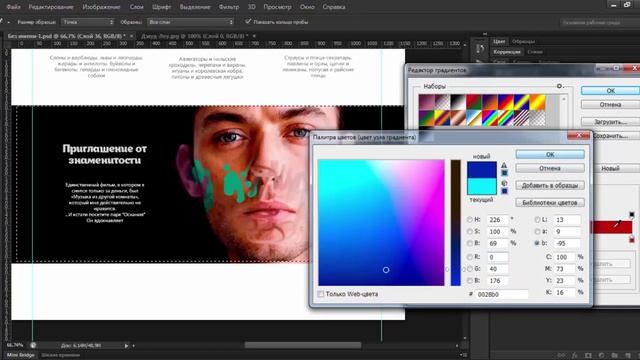Screen dimensions: 640x360
Task: Open the Редактирование menu
Action: [51, 7]
